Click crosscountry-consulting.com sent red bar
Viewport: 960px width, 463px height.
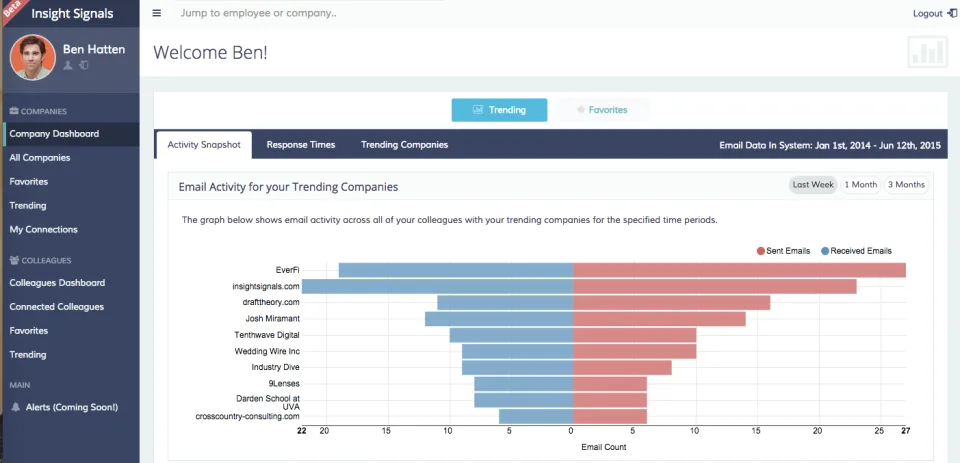[610, 416]
